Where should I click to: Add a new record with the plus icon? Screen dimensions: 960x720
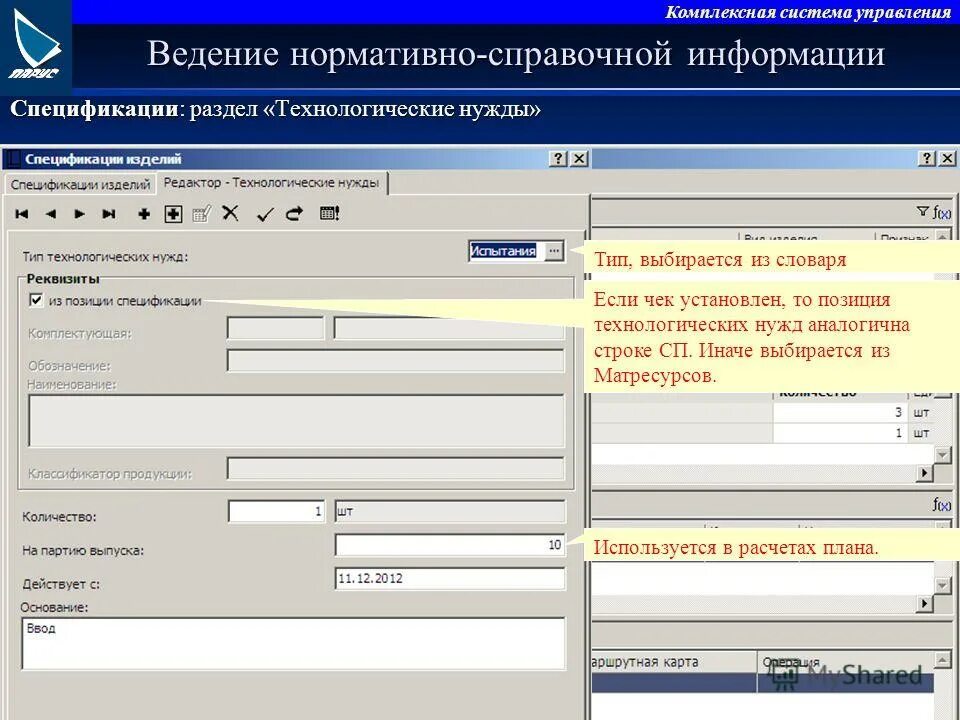pyautogui.click(x=144, y=214)
